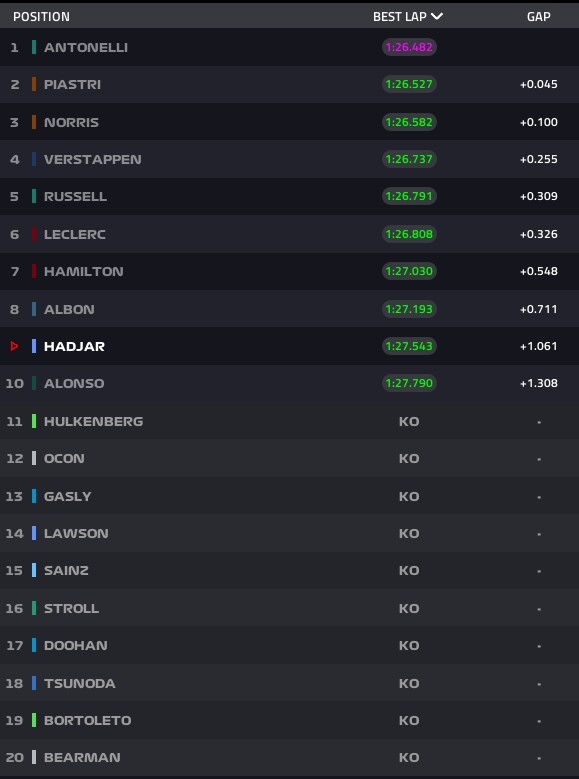579x779 pixels.
Task: Select driver name Tsunoda
Action: tap(80, 683)
